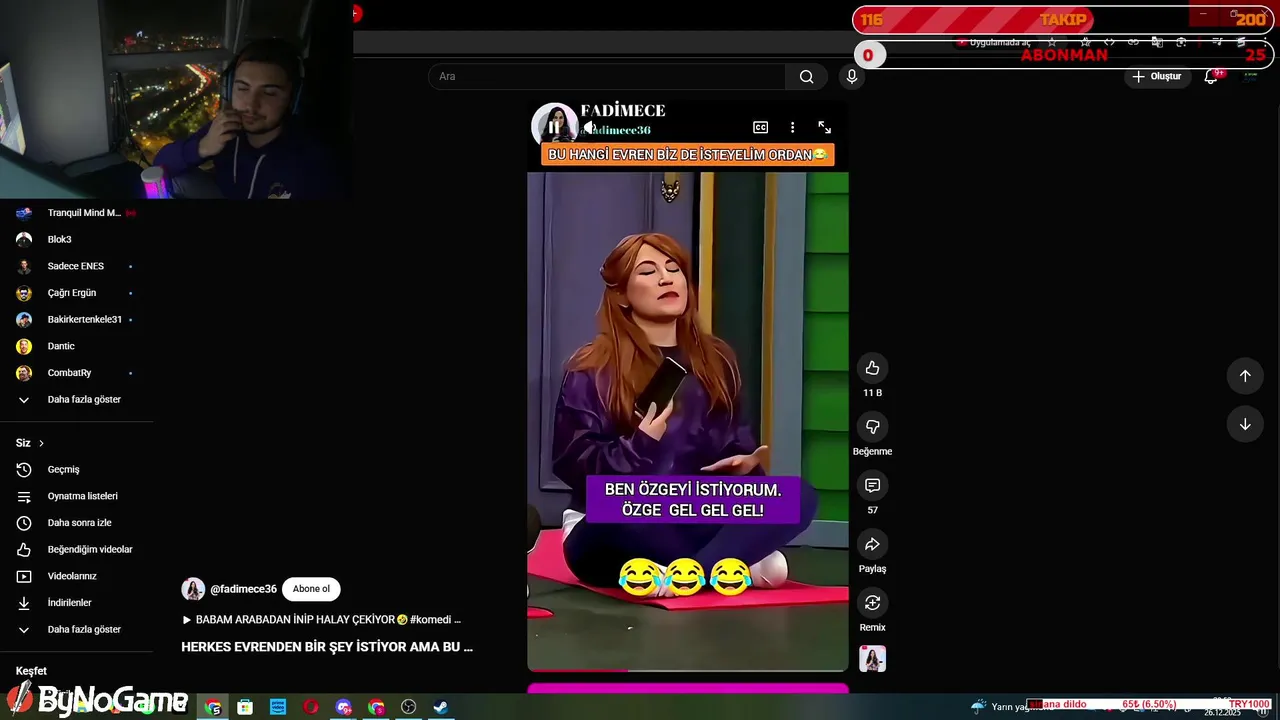Open Steam from the taskbar

click(440, 707)
